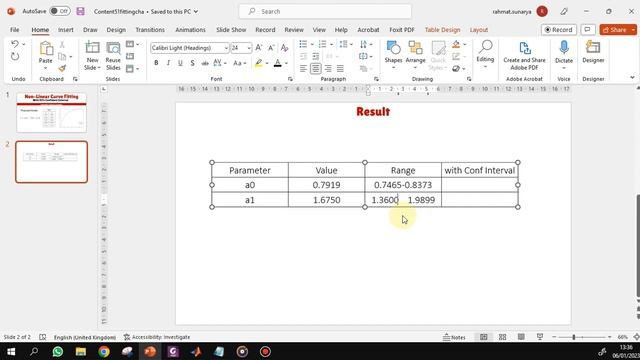Screen dimensions: 640x360
Task: Open Notes pane from status bar
Action: [x=454, y=337]
